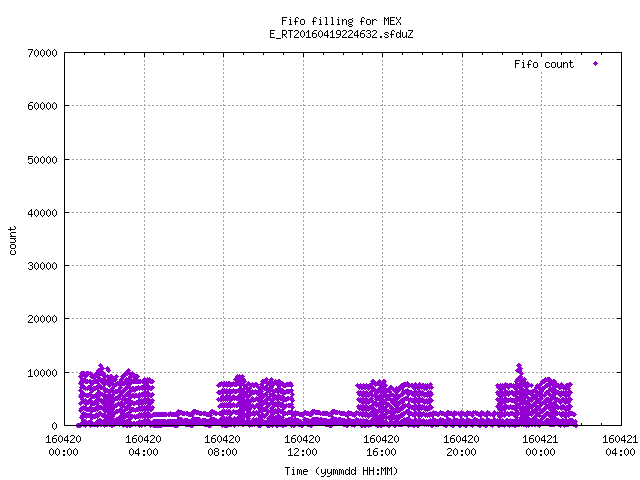Image resolution: width=640 pixels, height=480 pixels.
Task: Click the x-axis tick label 160420 16:00
Action: click(x=382, y=446)
